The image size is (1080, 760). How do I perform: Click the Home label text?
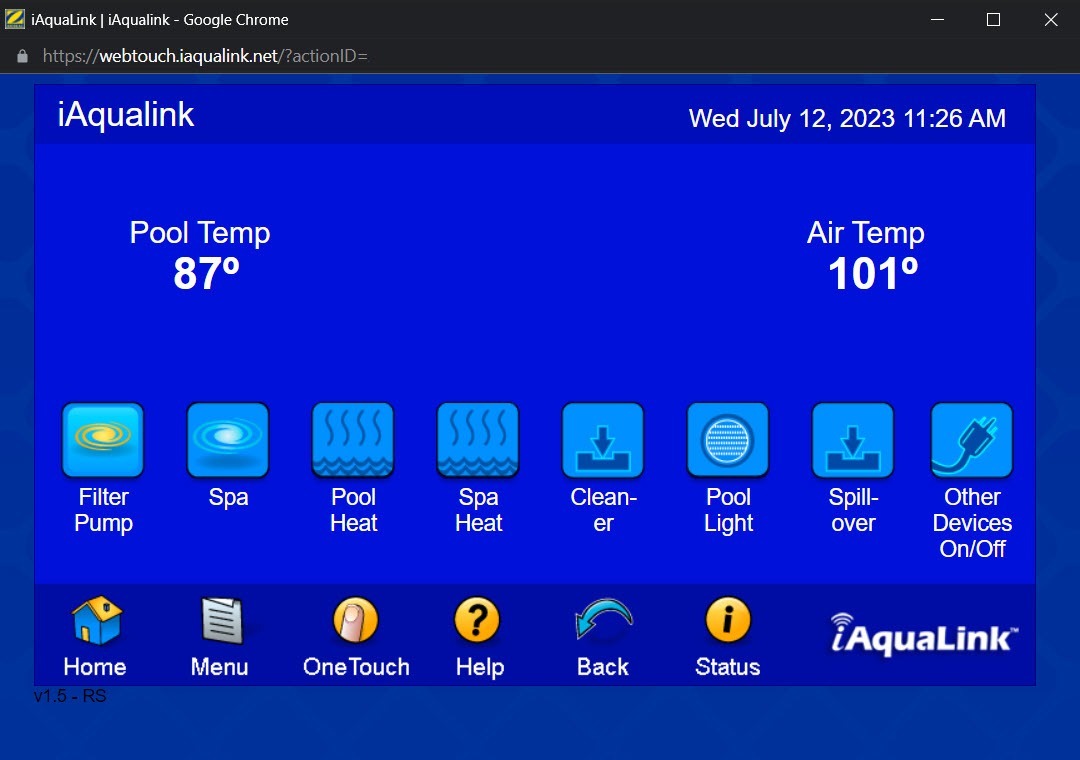[x=95, y=667]
